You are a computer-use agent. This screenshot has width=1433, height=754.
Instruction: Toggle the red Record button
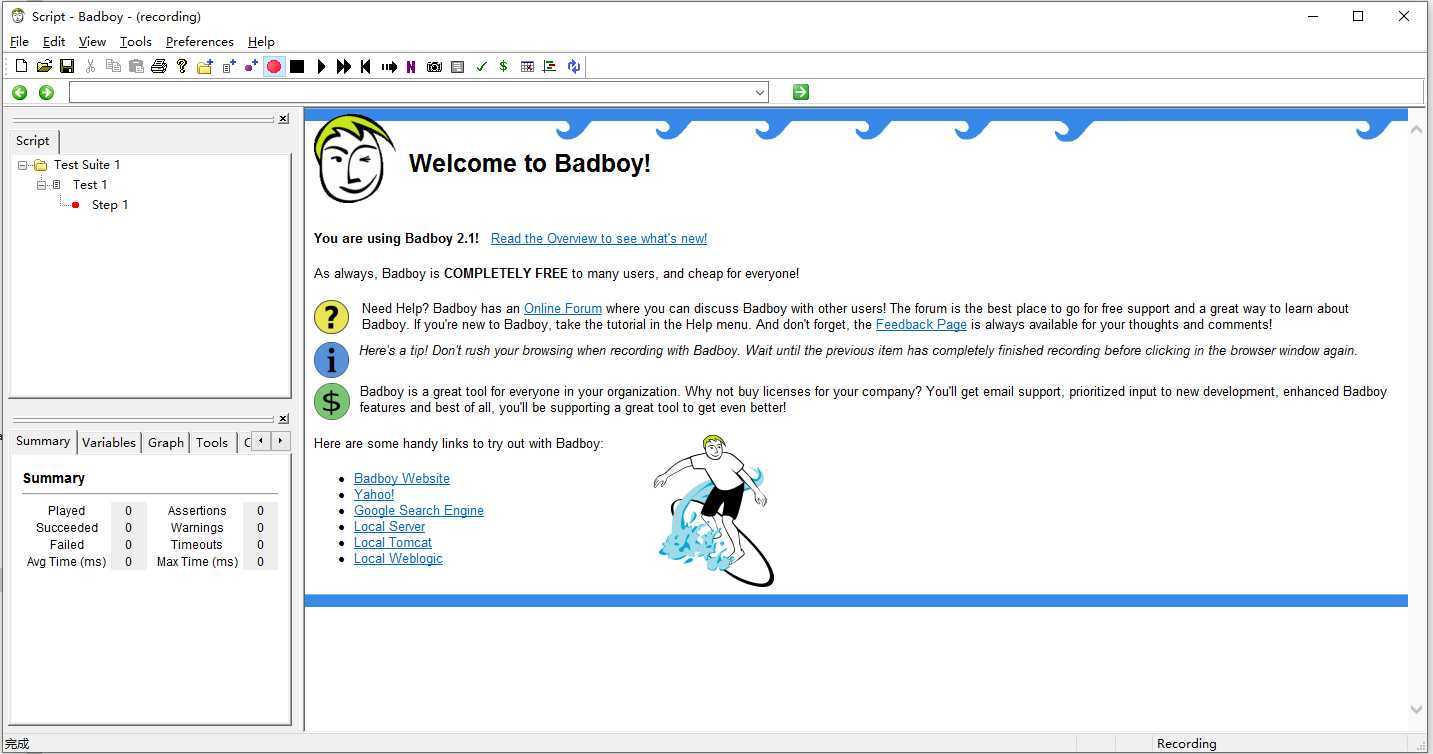coord(274,66)
